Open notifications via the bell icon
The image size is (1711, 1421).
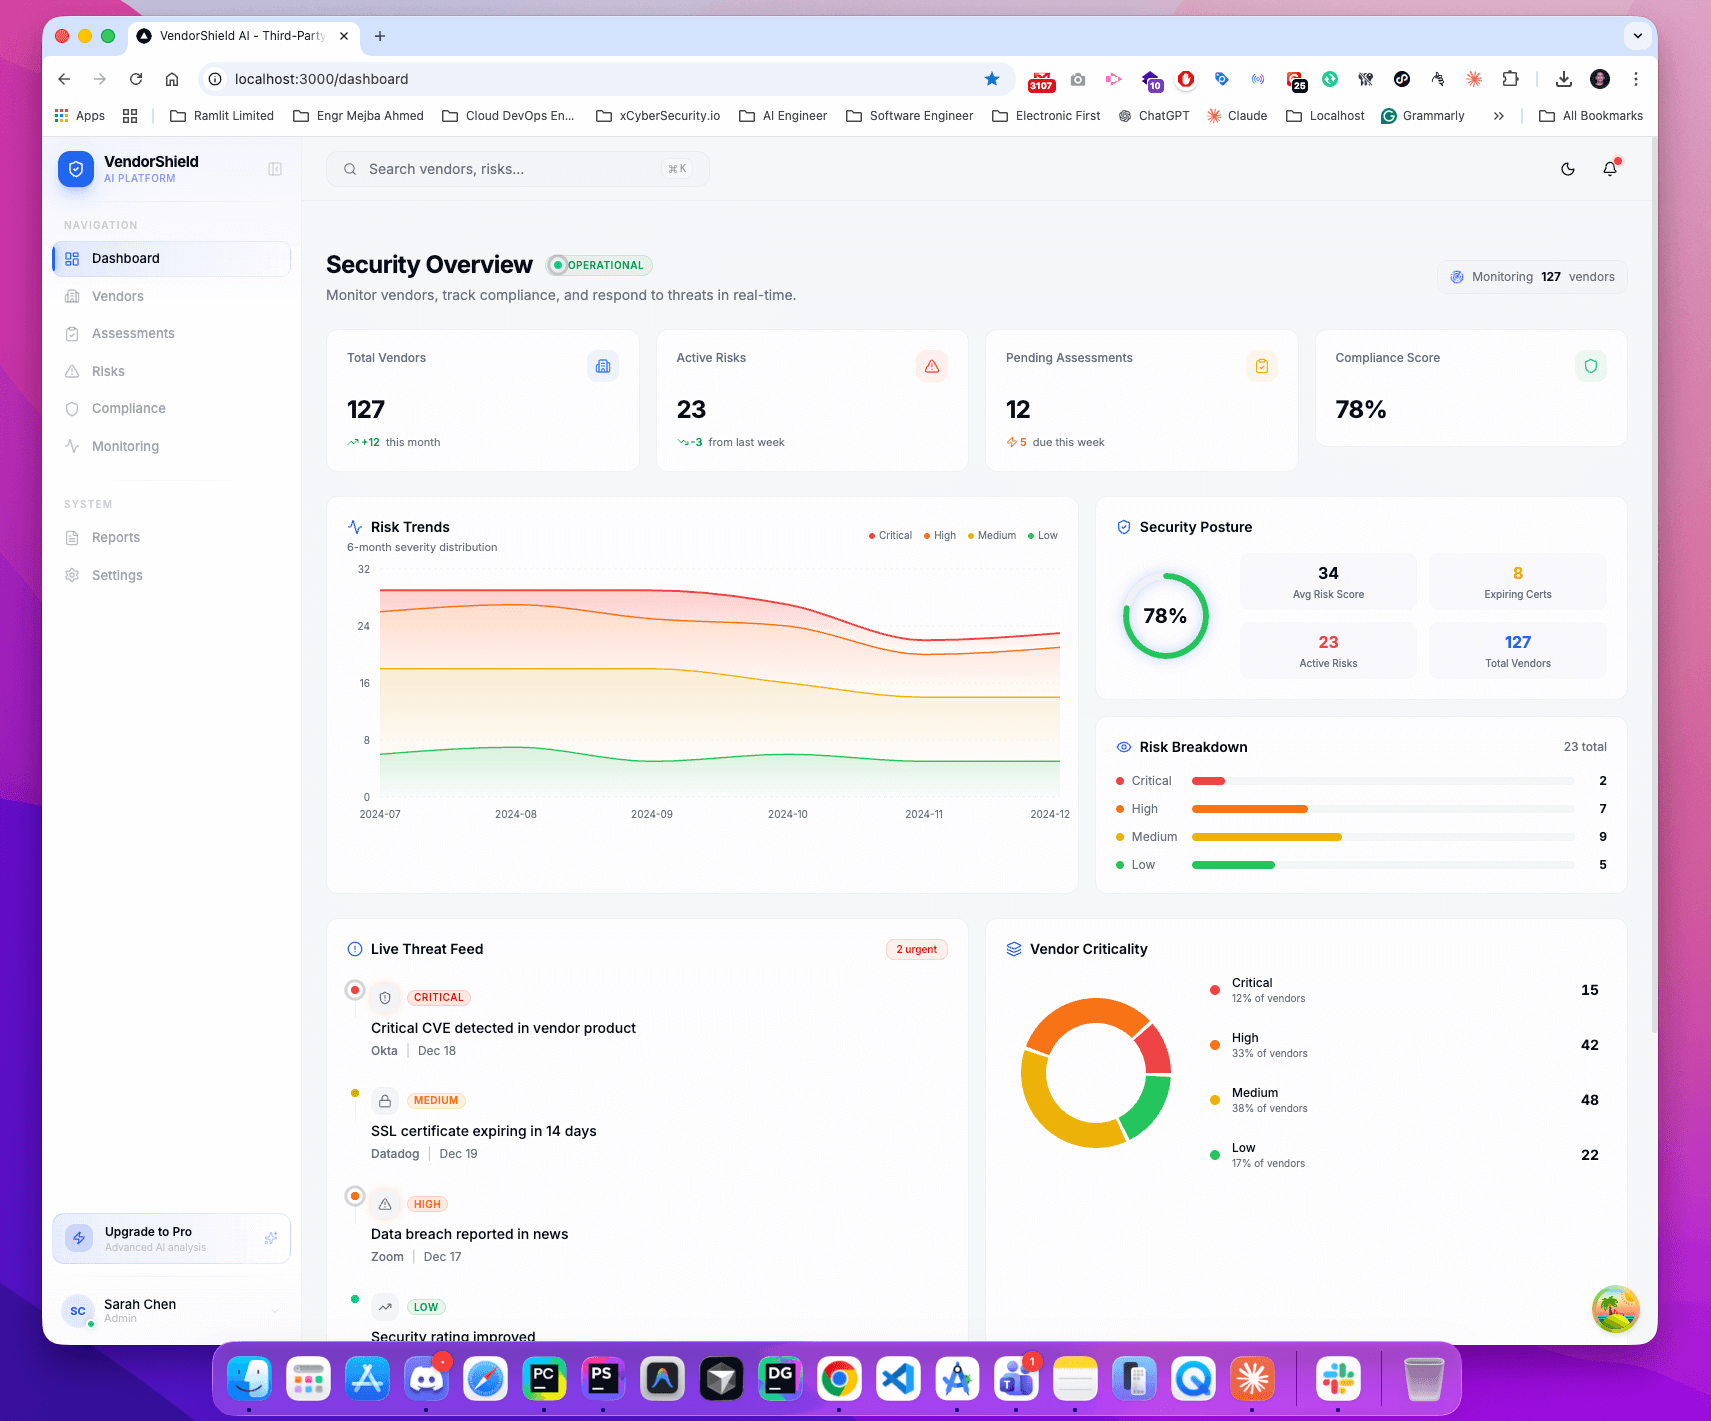1609,169
